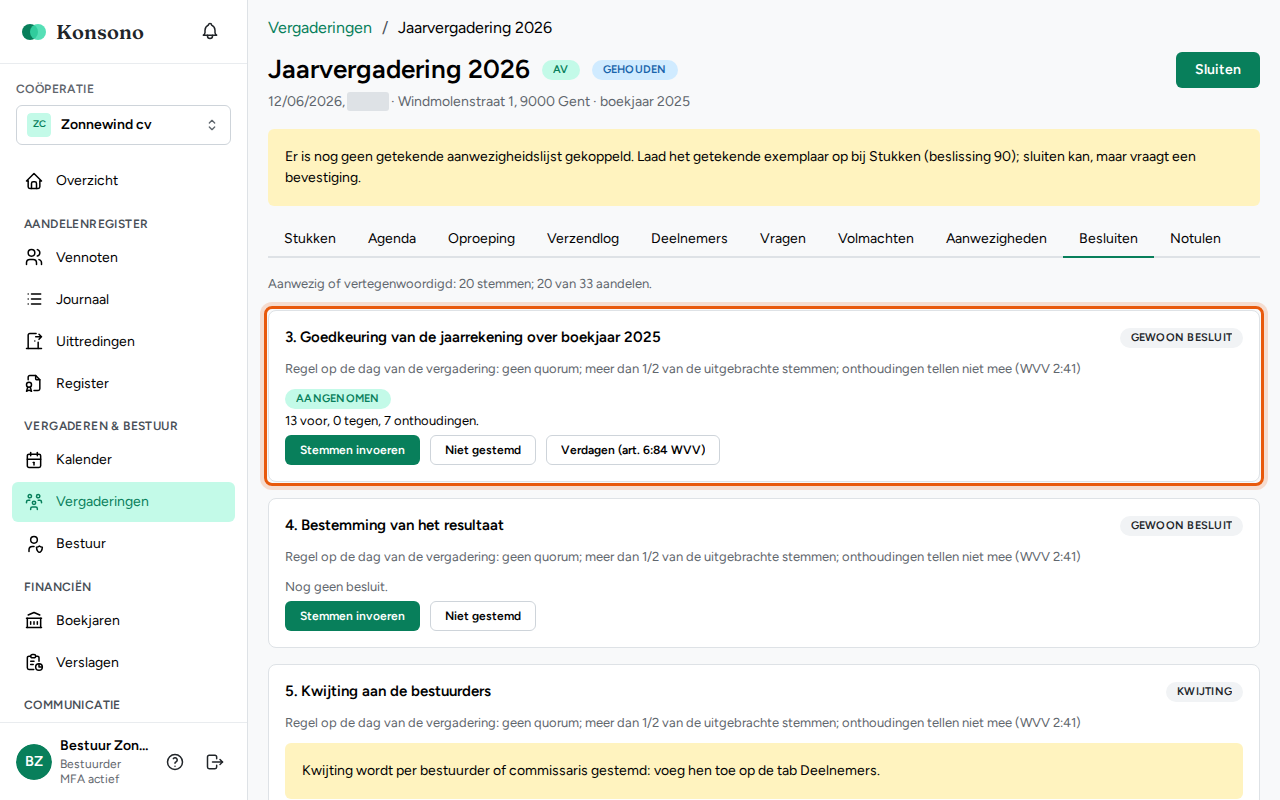This screenshot has height=800, width=1280.
Task: Click Verdagen (art. 6:84 WVV) button
Action: pyautogui.click(x=633, y=450)
